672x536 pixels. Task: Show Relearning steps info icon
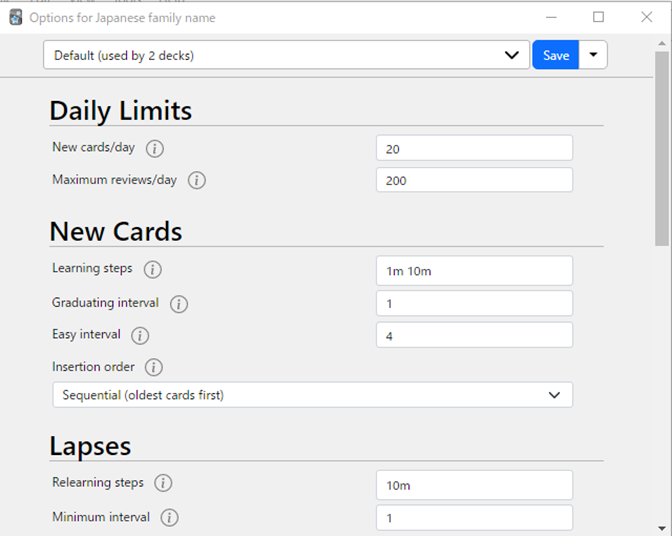163,483
